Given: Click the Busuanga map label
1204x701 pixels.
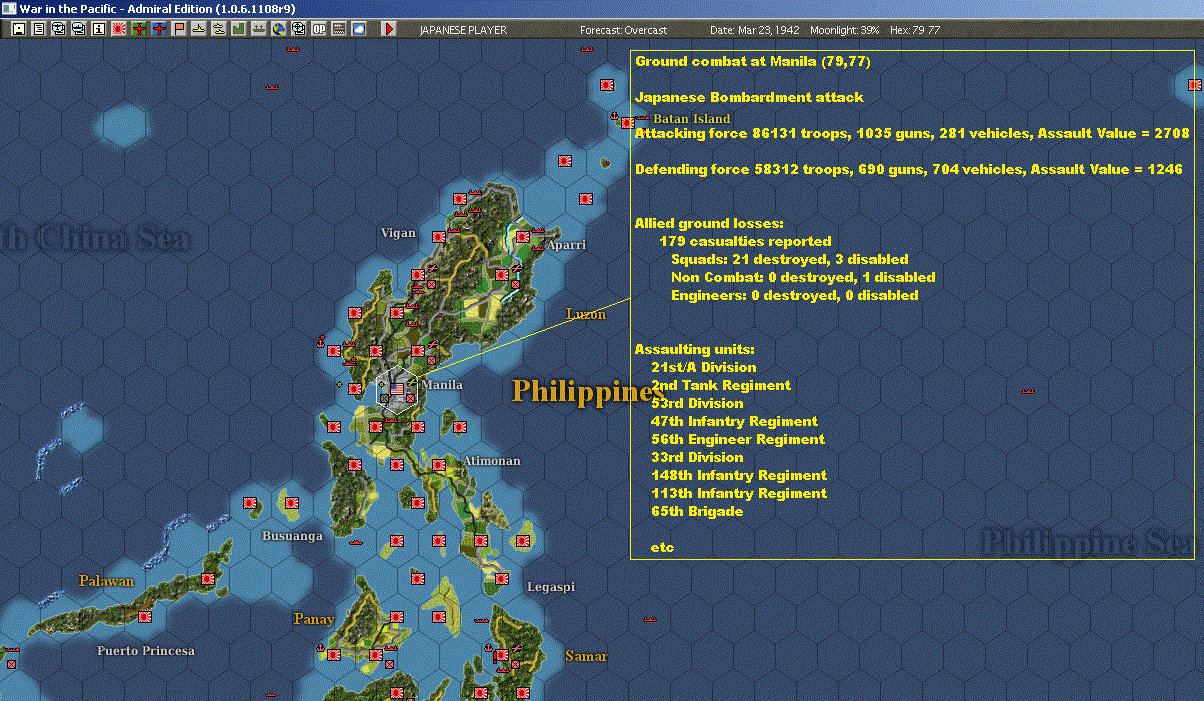Looking at the screenshot, I should [292, 536].
